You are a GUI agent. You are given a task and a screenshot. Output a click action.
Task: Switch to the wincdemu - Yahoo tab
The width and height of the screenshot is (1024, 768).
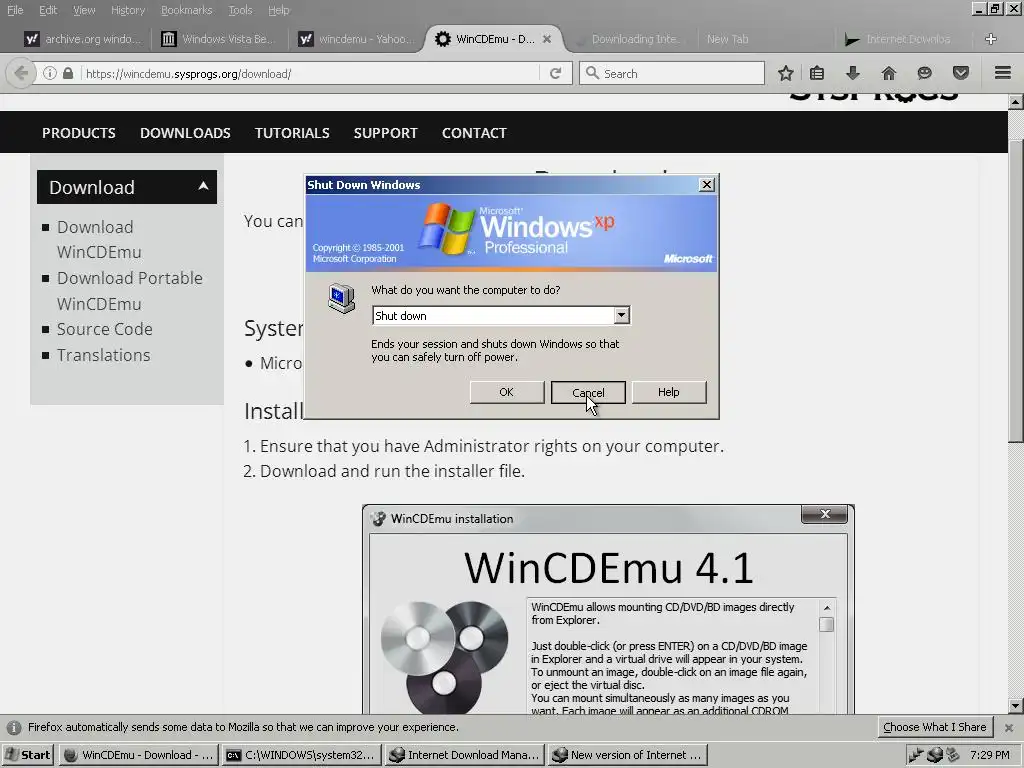356,39
